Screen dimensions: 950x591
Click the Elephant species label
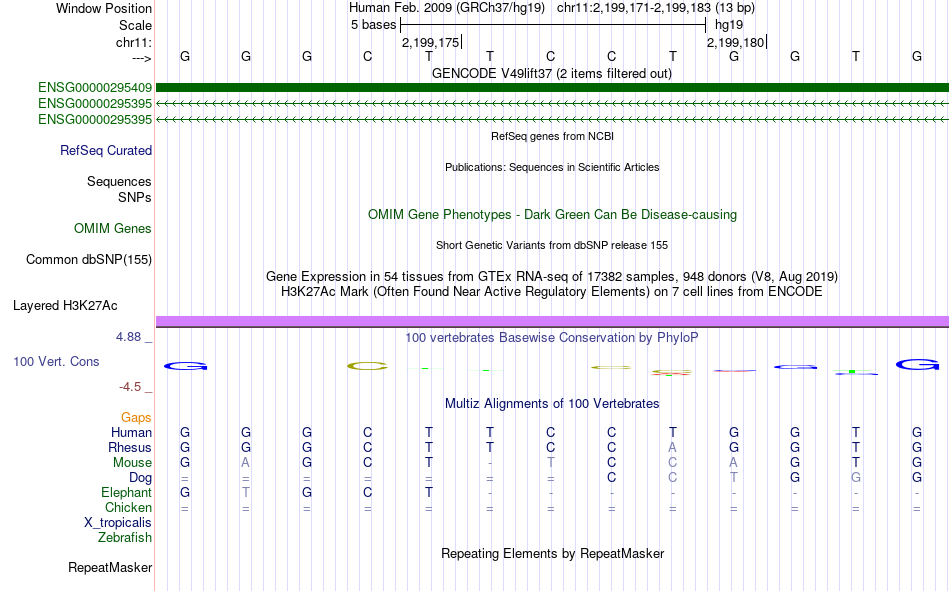(126, 492)
